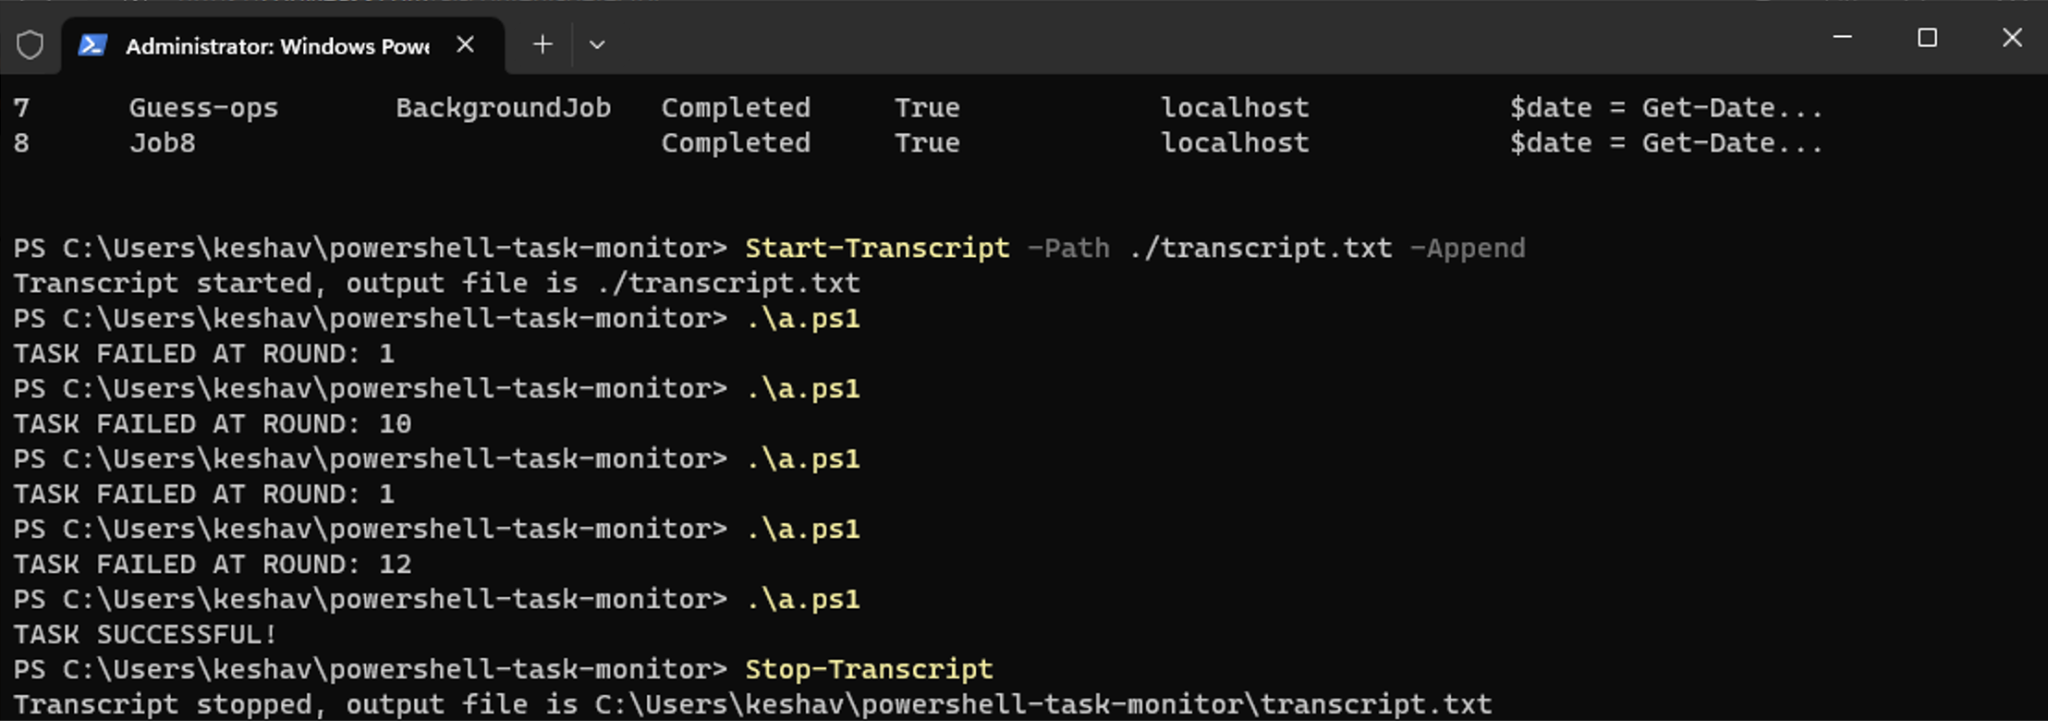
Task: Click the Completed status for Guess-ops
Action: [735, 107]
